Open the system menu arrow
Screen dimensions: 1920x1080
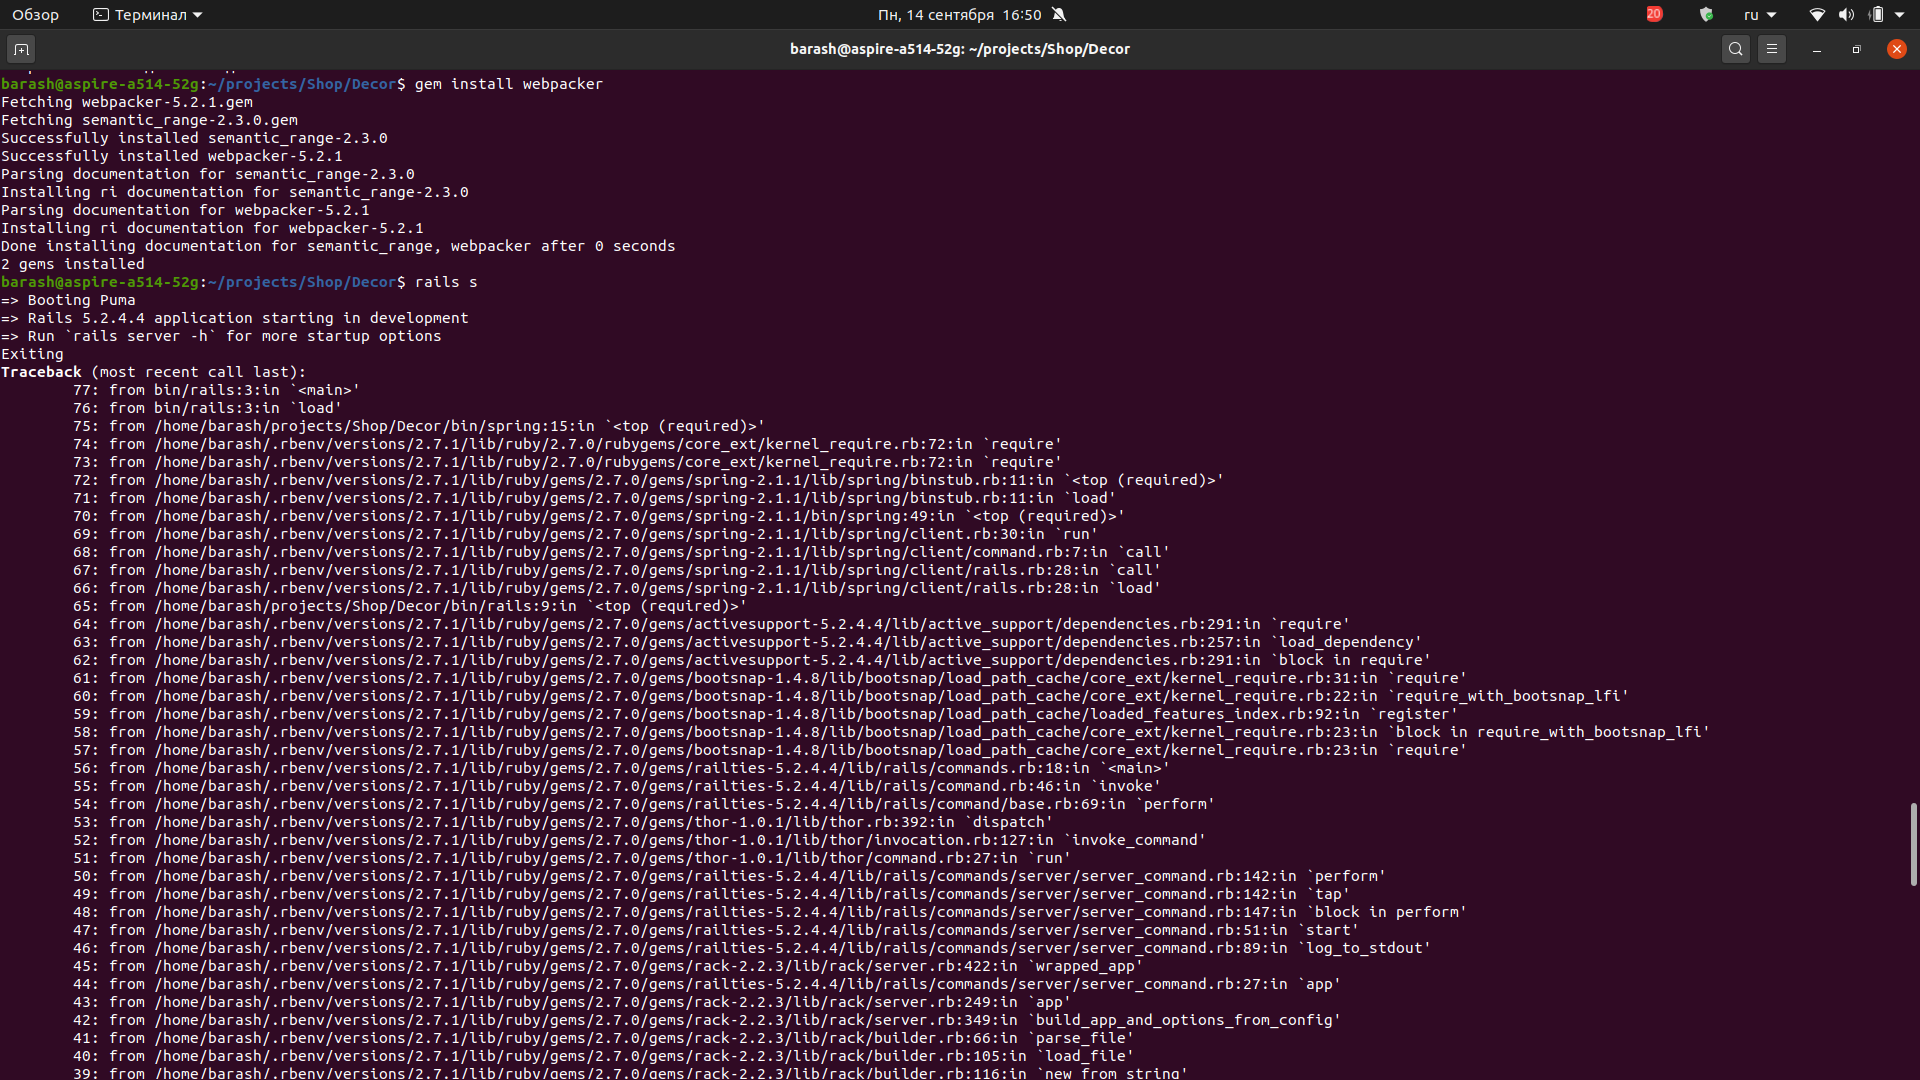click(x=1899, y=15)
